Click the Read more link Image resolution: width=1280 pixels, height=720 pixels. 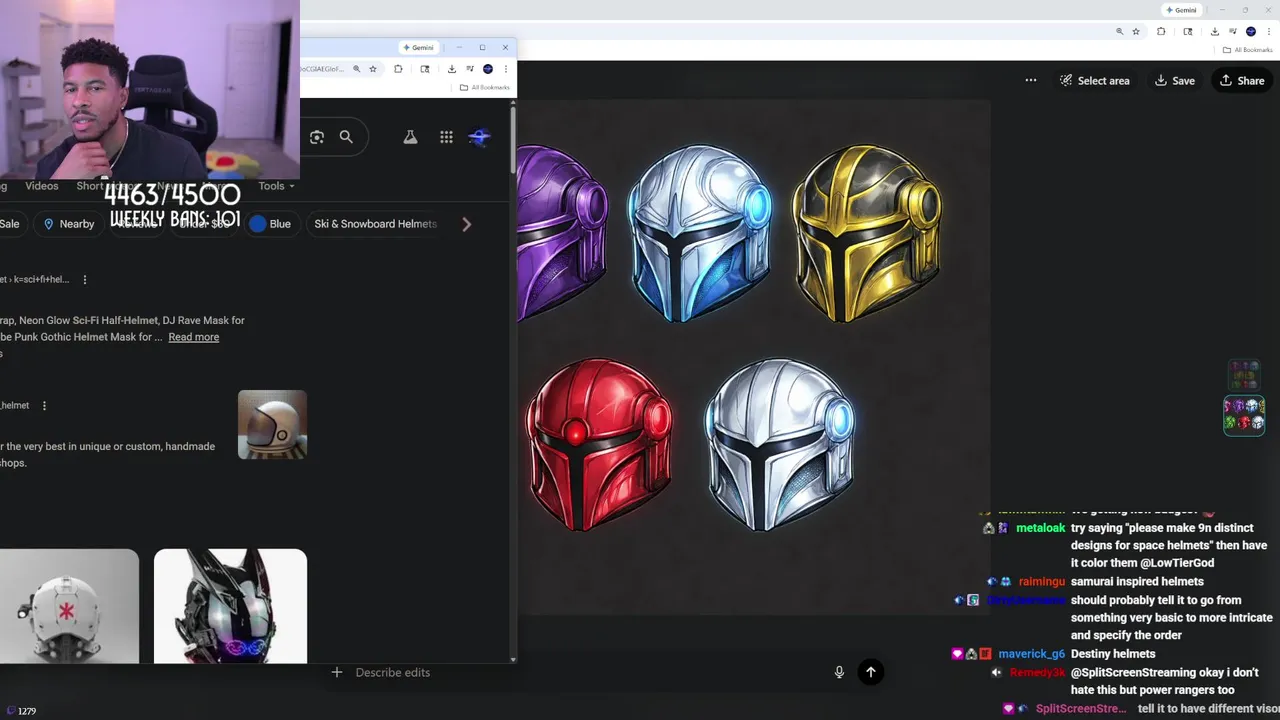tap(194, 337)
